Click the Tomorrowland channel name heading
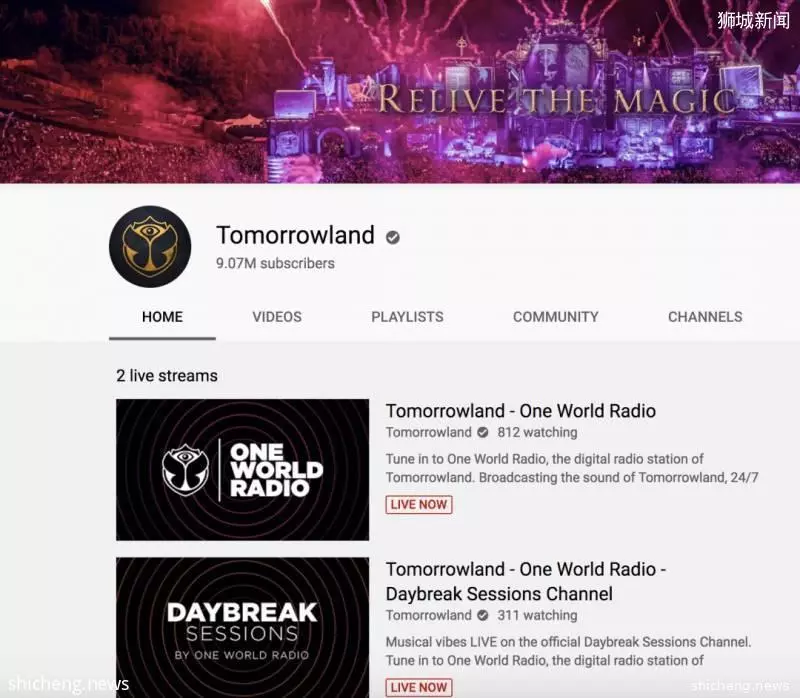800x698 pixels. pos(295,235)
